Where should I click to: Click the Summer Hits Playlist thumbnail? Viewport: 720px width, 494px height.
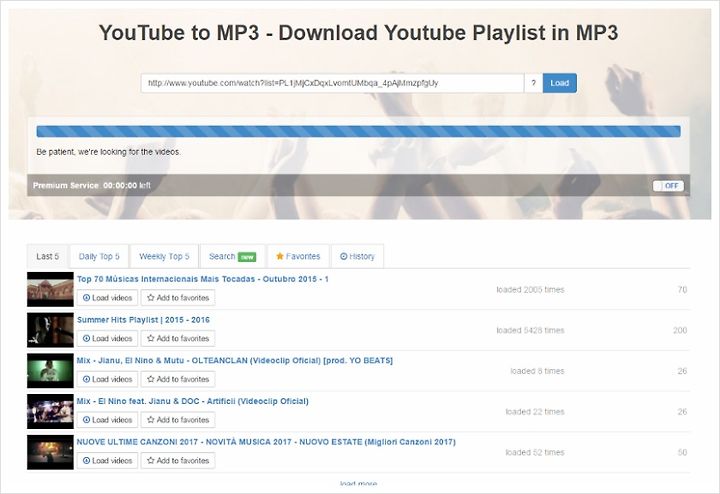[50, 330]
